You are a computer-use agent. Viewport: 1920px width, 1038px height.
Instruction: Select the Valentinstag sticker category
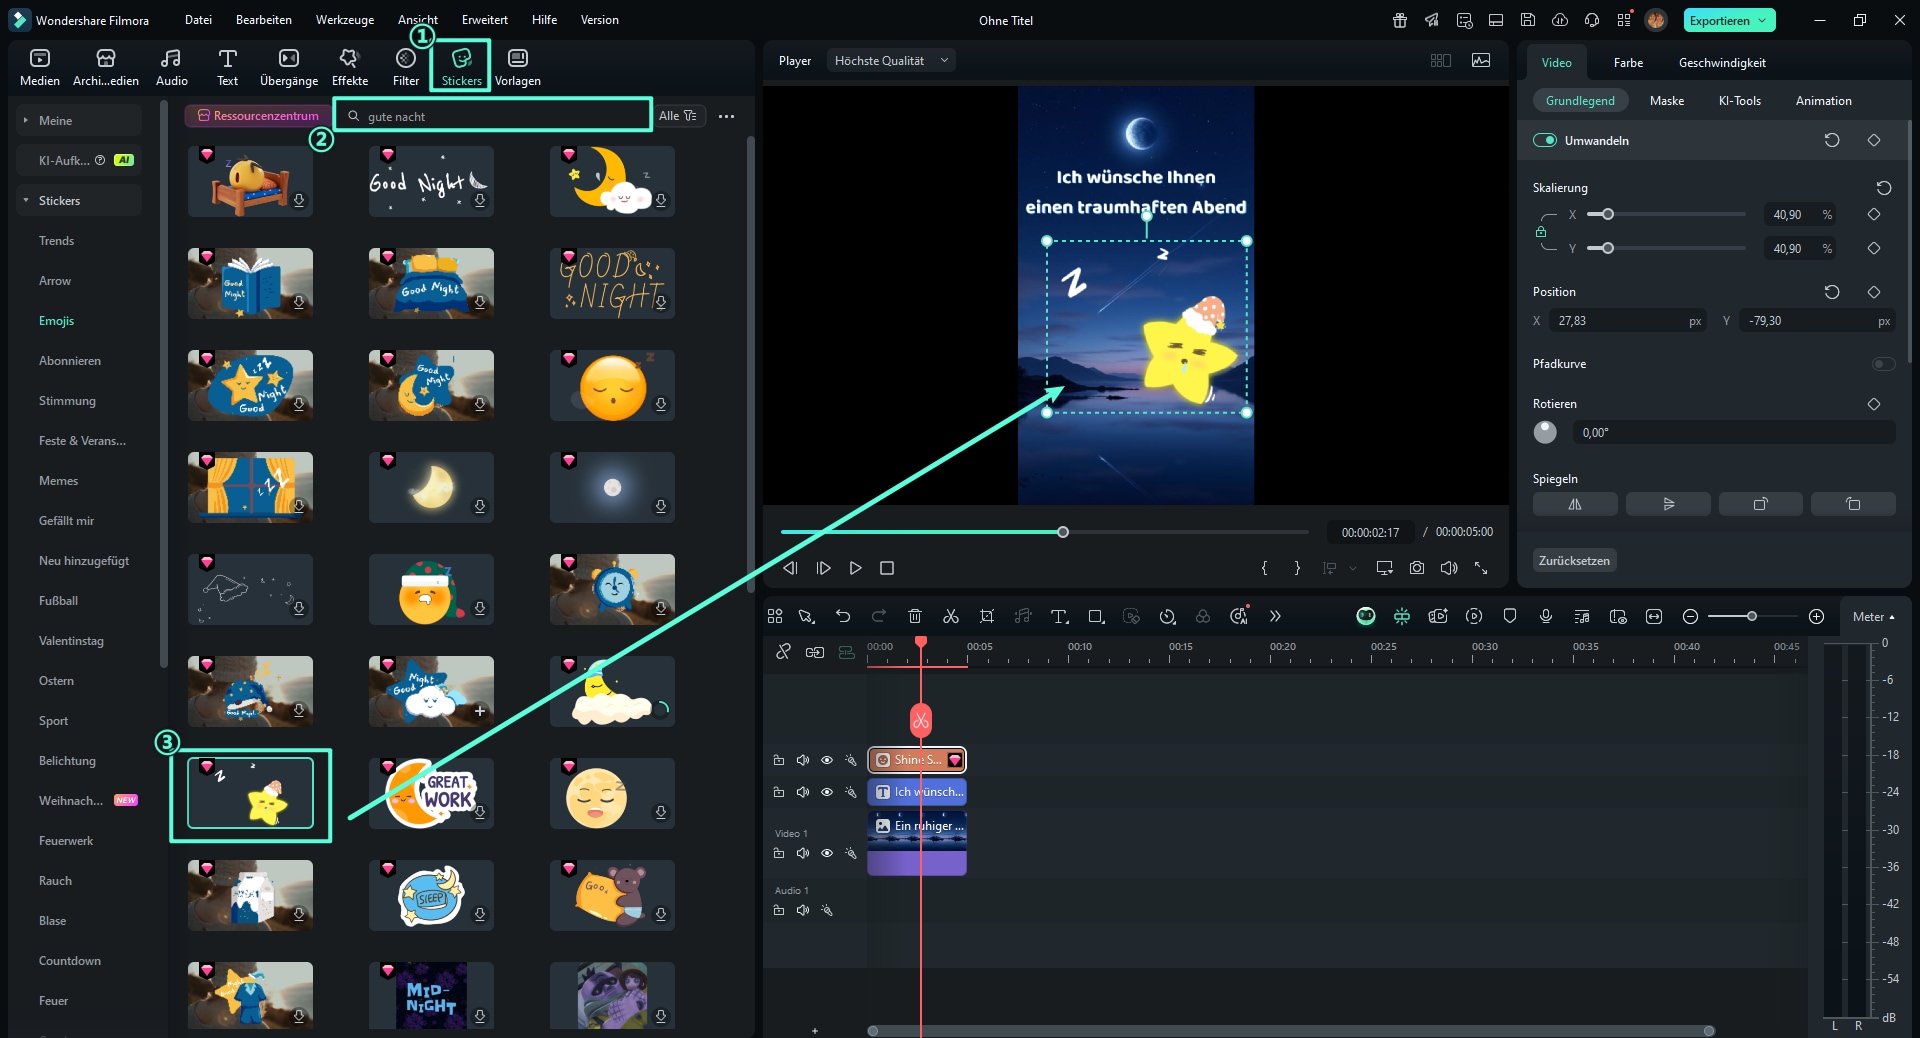tap(71, 641)
